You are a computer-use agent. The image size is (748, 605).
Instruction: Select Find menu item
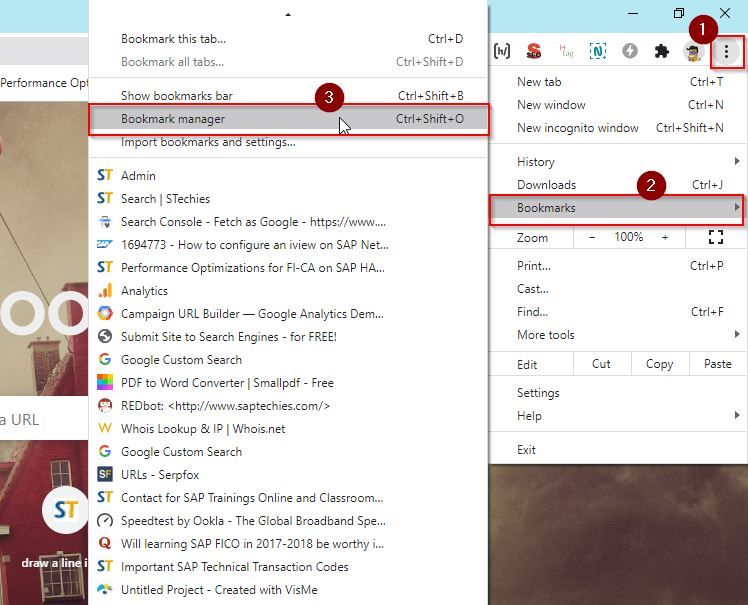[619, 312]
